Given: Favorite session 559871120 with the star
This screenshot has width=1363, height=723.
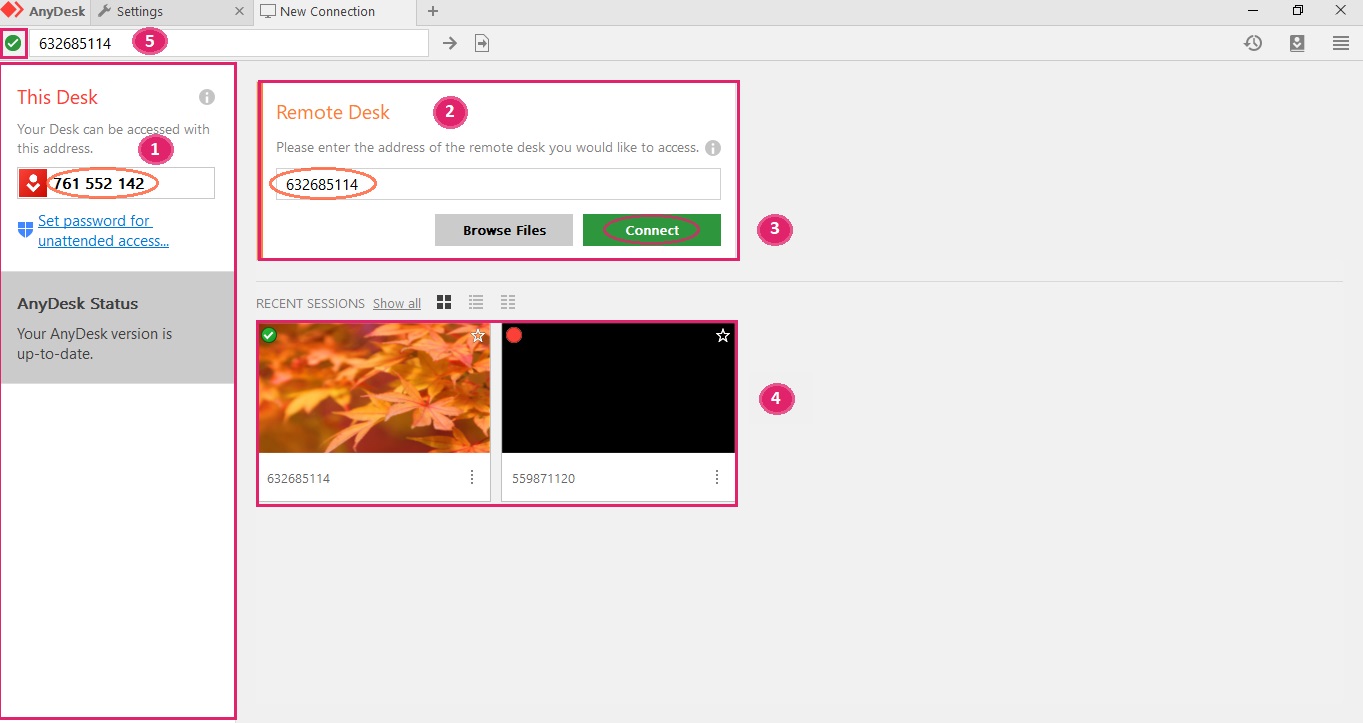Looking at the screenshot, I should point(723,336).
